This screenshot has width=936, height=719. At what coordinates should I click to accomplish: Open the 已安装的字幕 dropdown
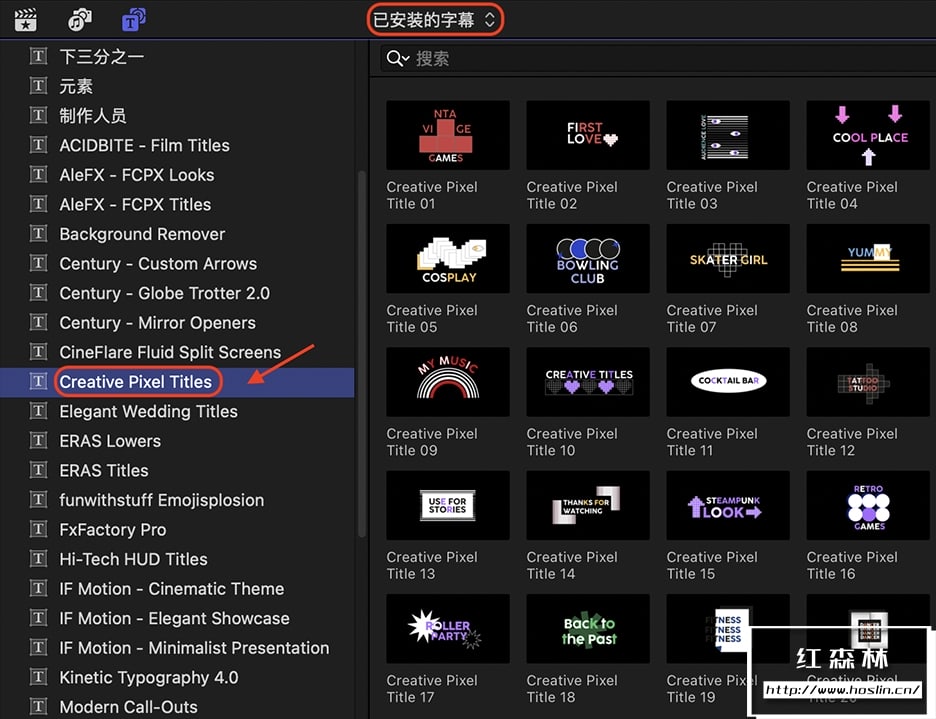[x=435, y=20]
